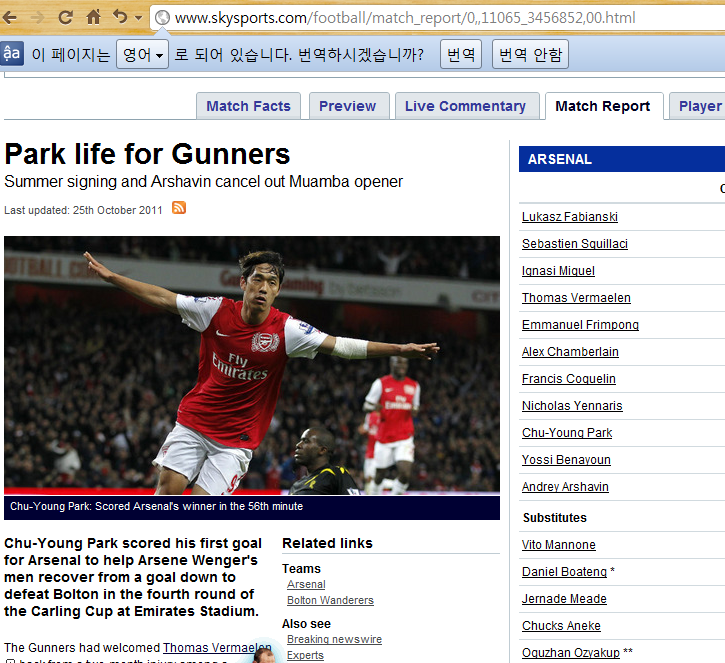
Task: Open the Andrey Arshavin player link
Action: [x=565, y=487]
